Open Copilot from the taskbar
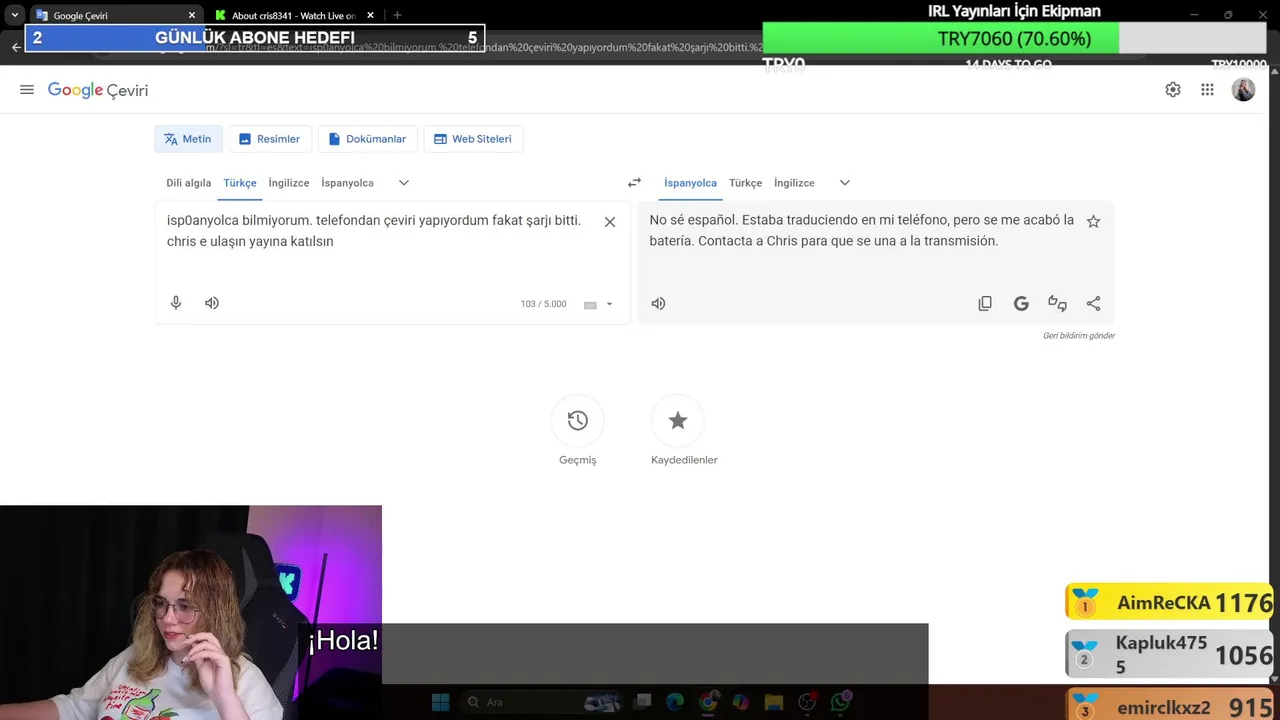 [740, 703]
